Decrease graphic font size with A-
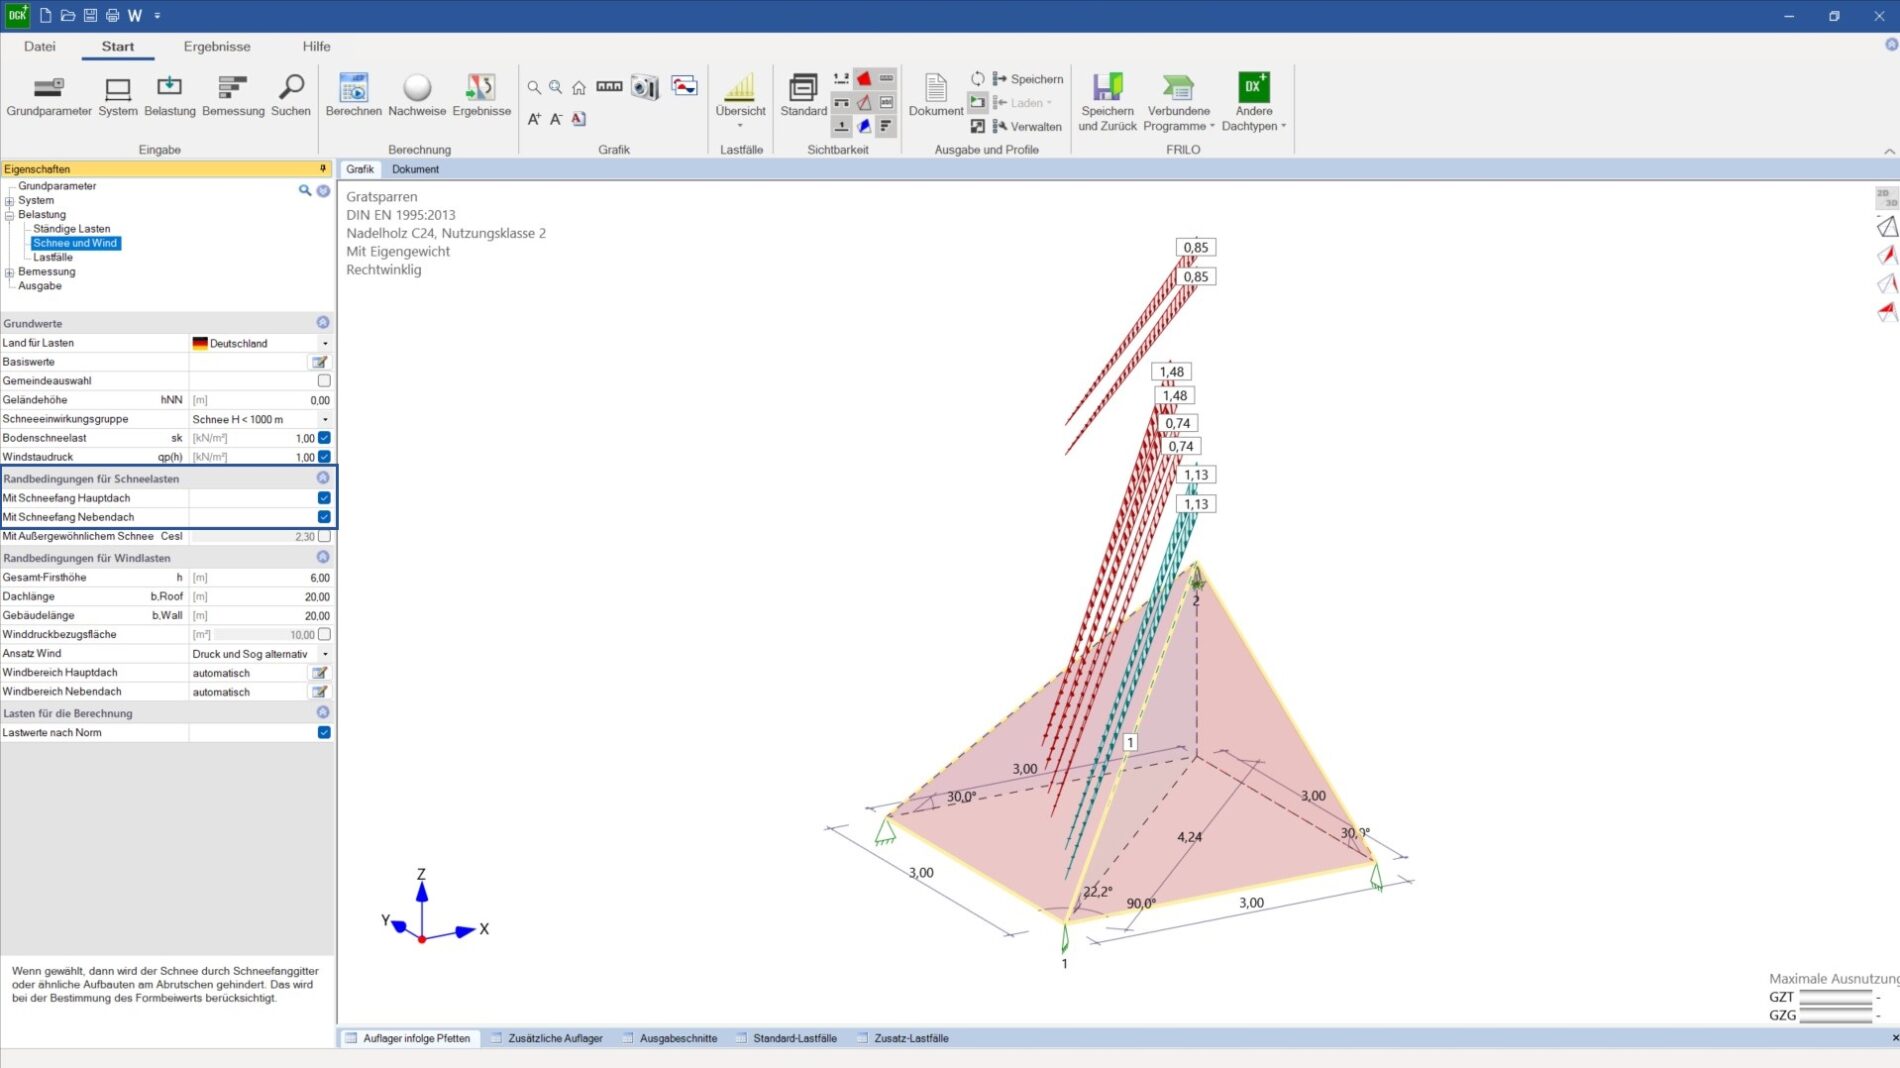This screenshot has width=1900, height=1068. [x=556, y=119]
